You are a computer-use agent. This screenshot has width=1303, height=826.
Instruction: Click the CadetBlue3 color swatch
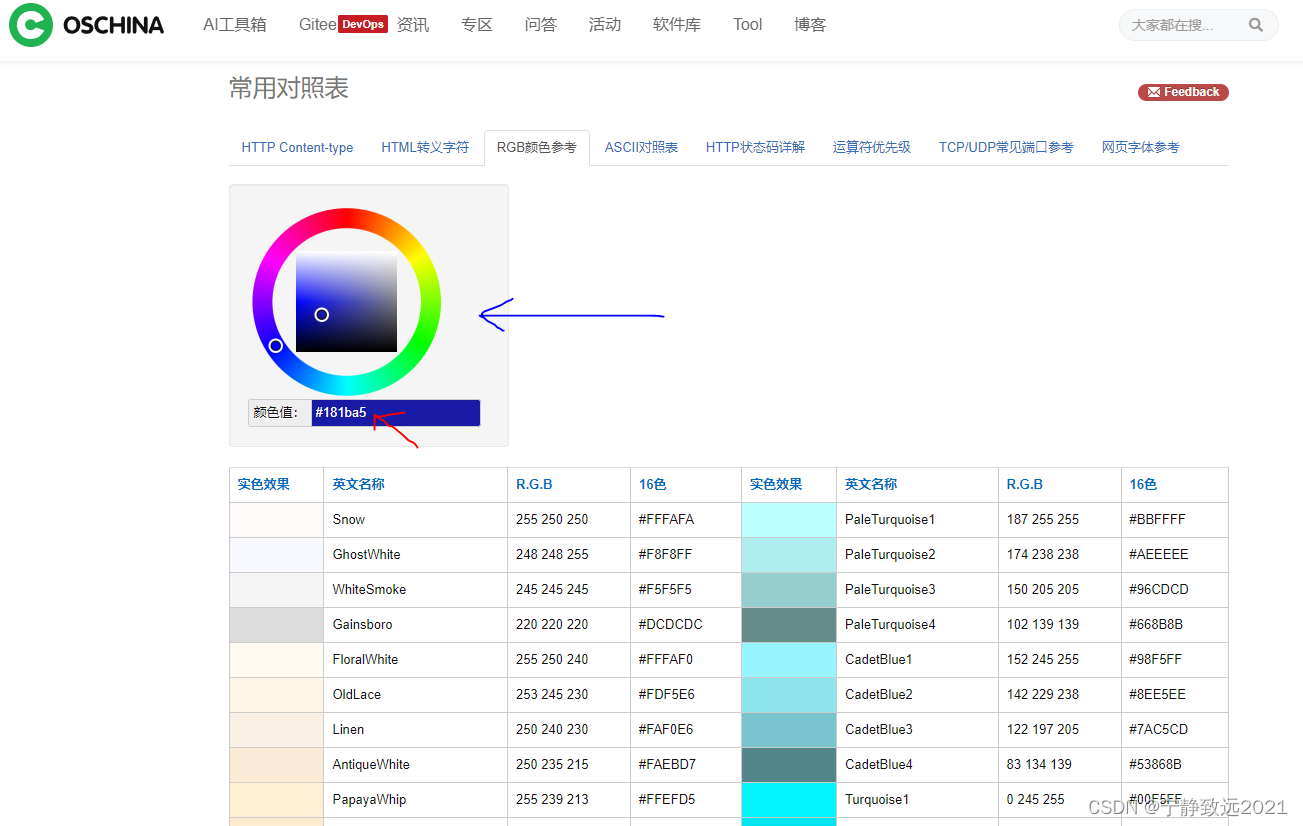pyautogui.click(x=788, y=730)
